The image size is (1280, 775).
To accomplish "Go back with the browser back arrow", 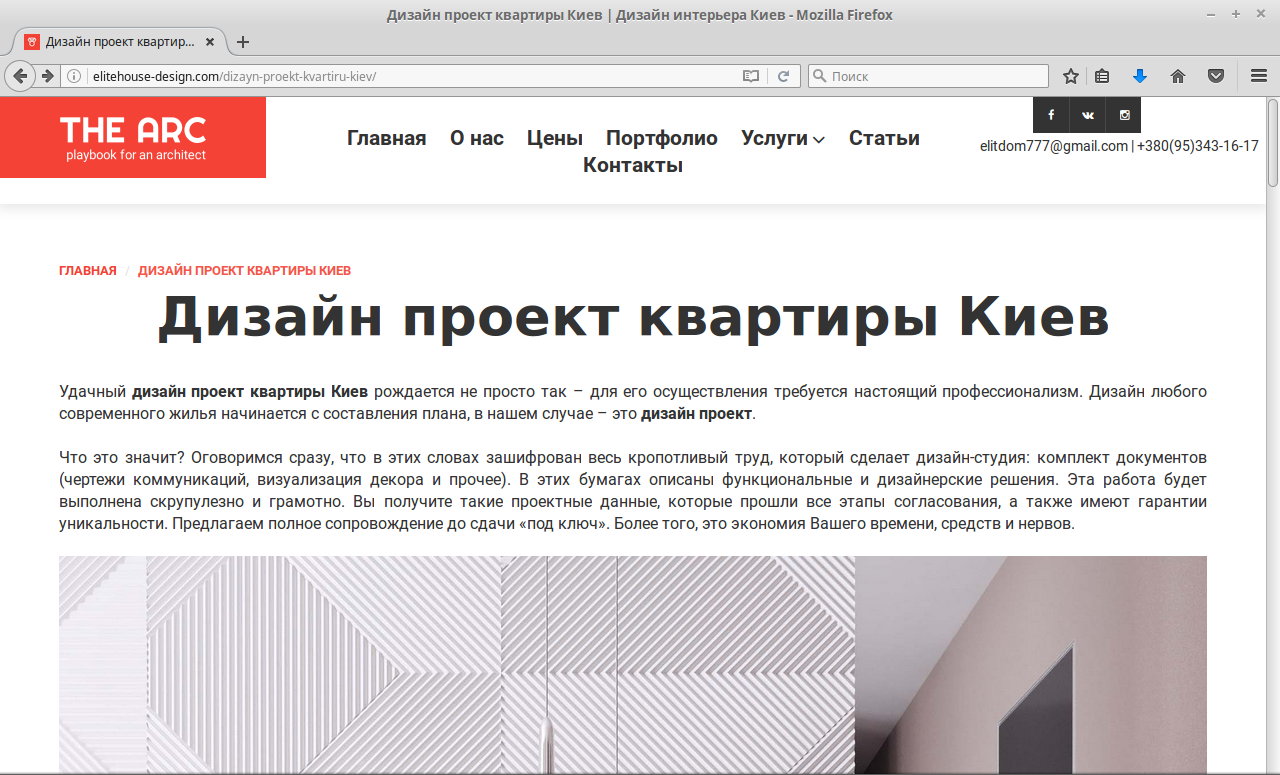I will pos(20,76).
